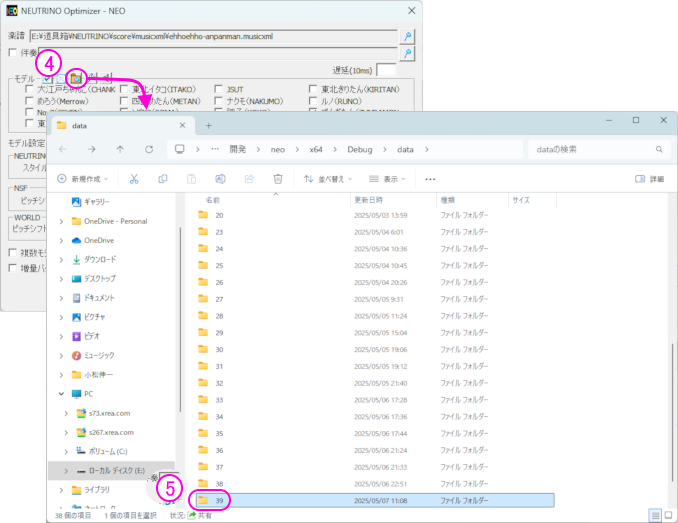This screenshot has height=523, width=678.
Task: Browse for the 伴奏 accompaniment file
Action: [407, 53]
